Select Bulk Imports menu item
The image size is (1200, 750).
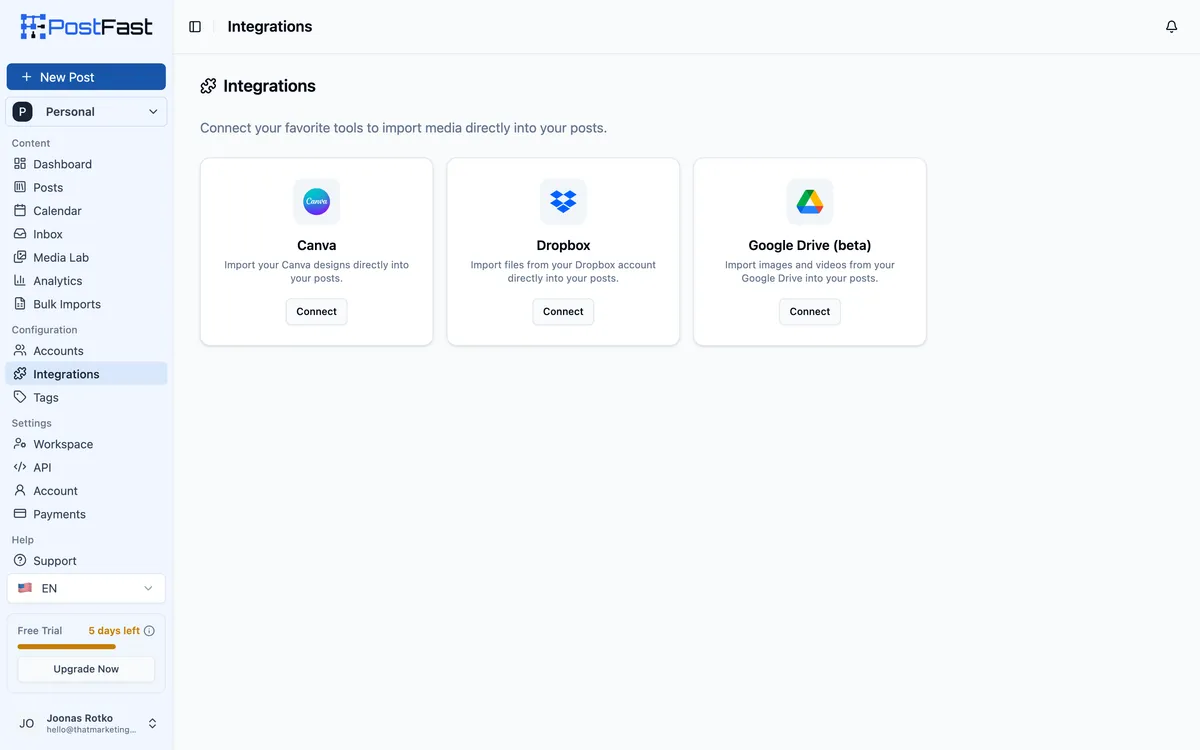86,304
